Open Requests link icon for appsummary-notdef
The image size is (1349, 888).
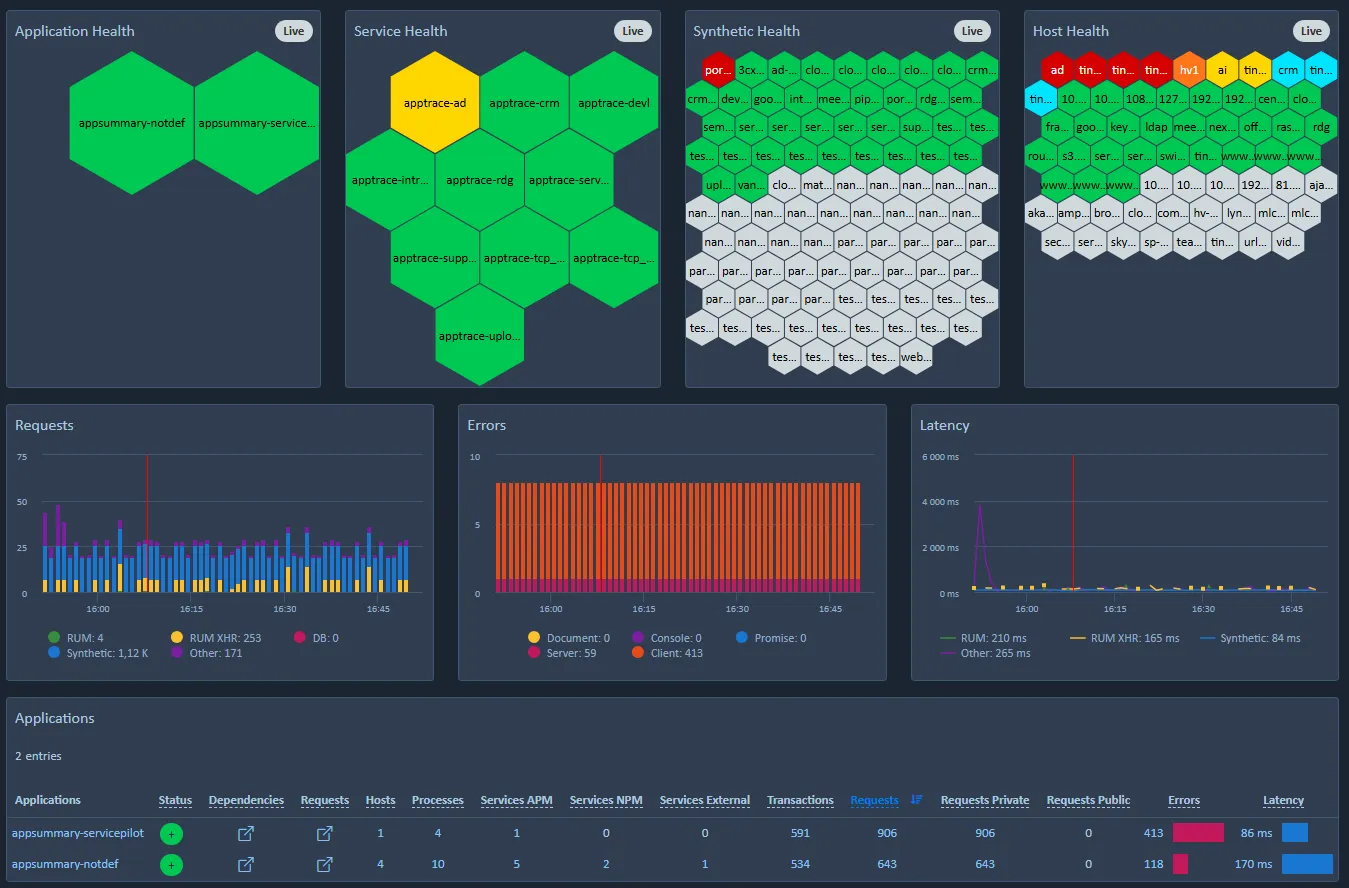(324, 864)
